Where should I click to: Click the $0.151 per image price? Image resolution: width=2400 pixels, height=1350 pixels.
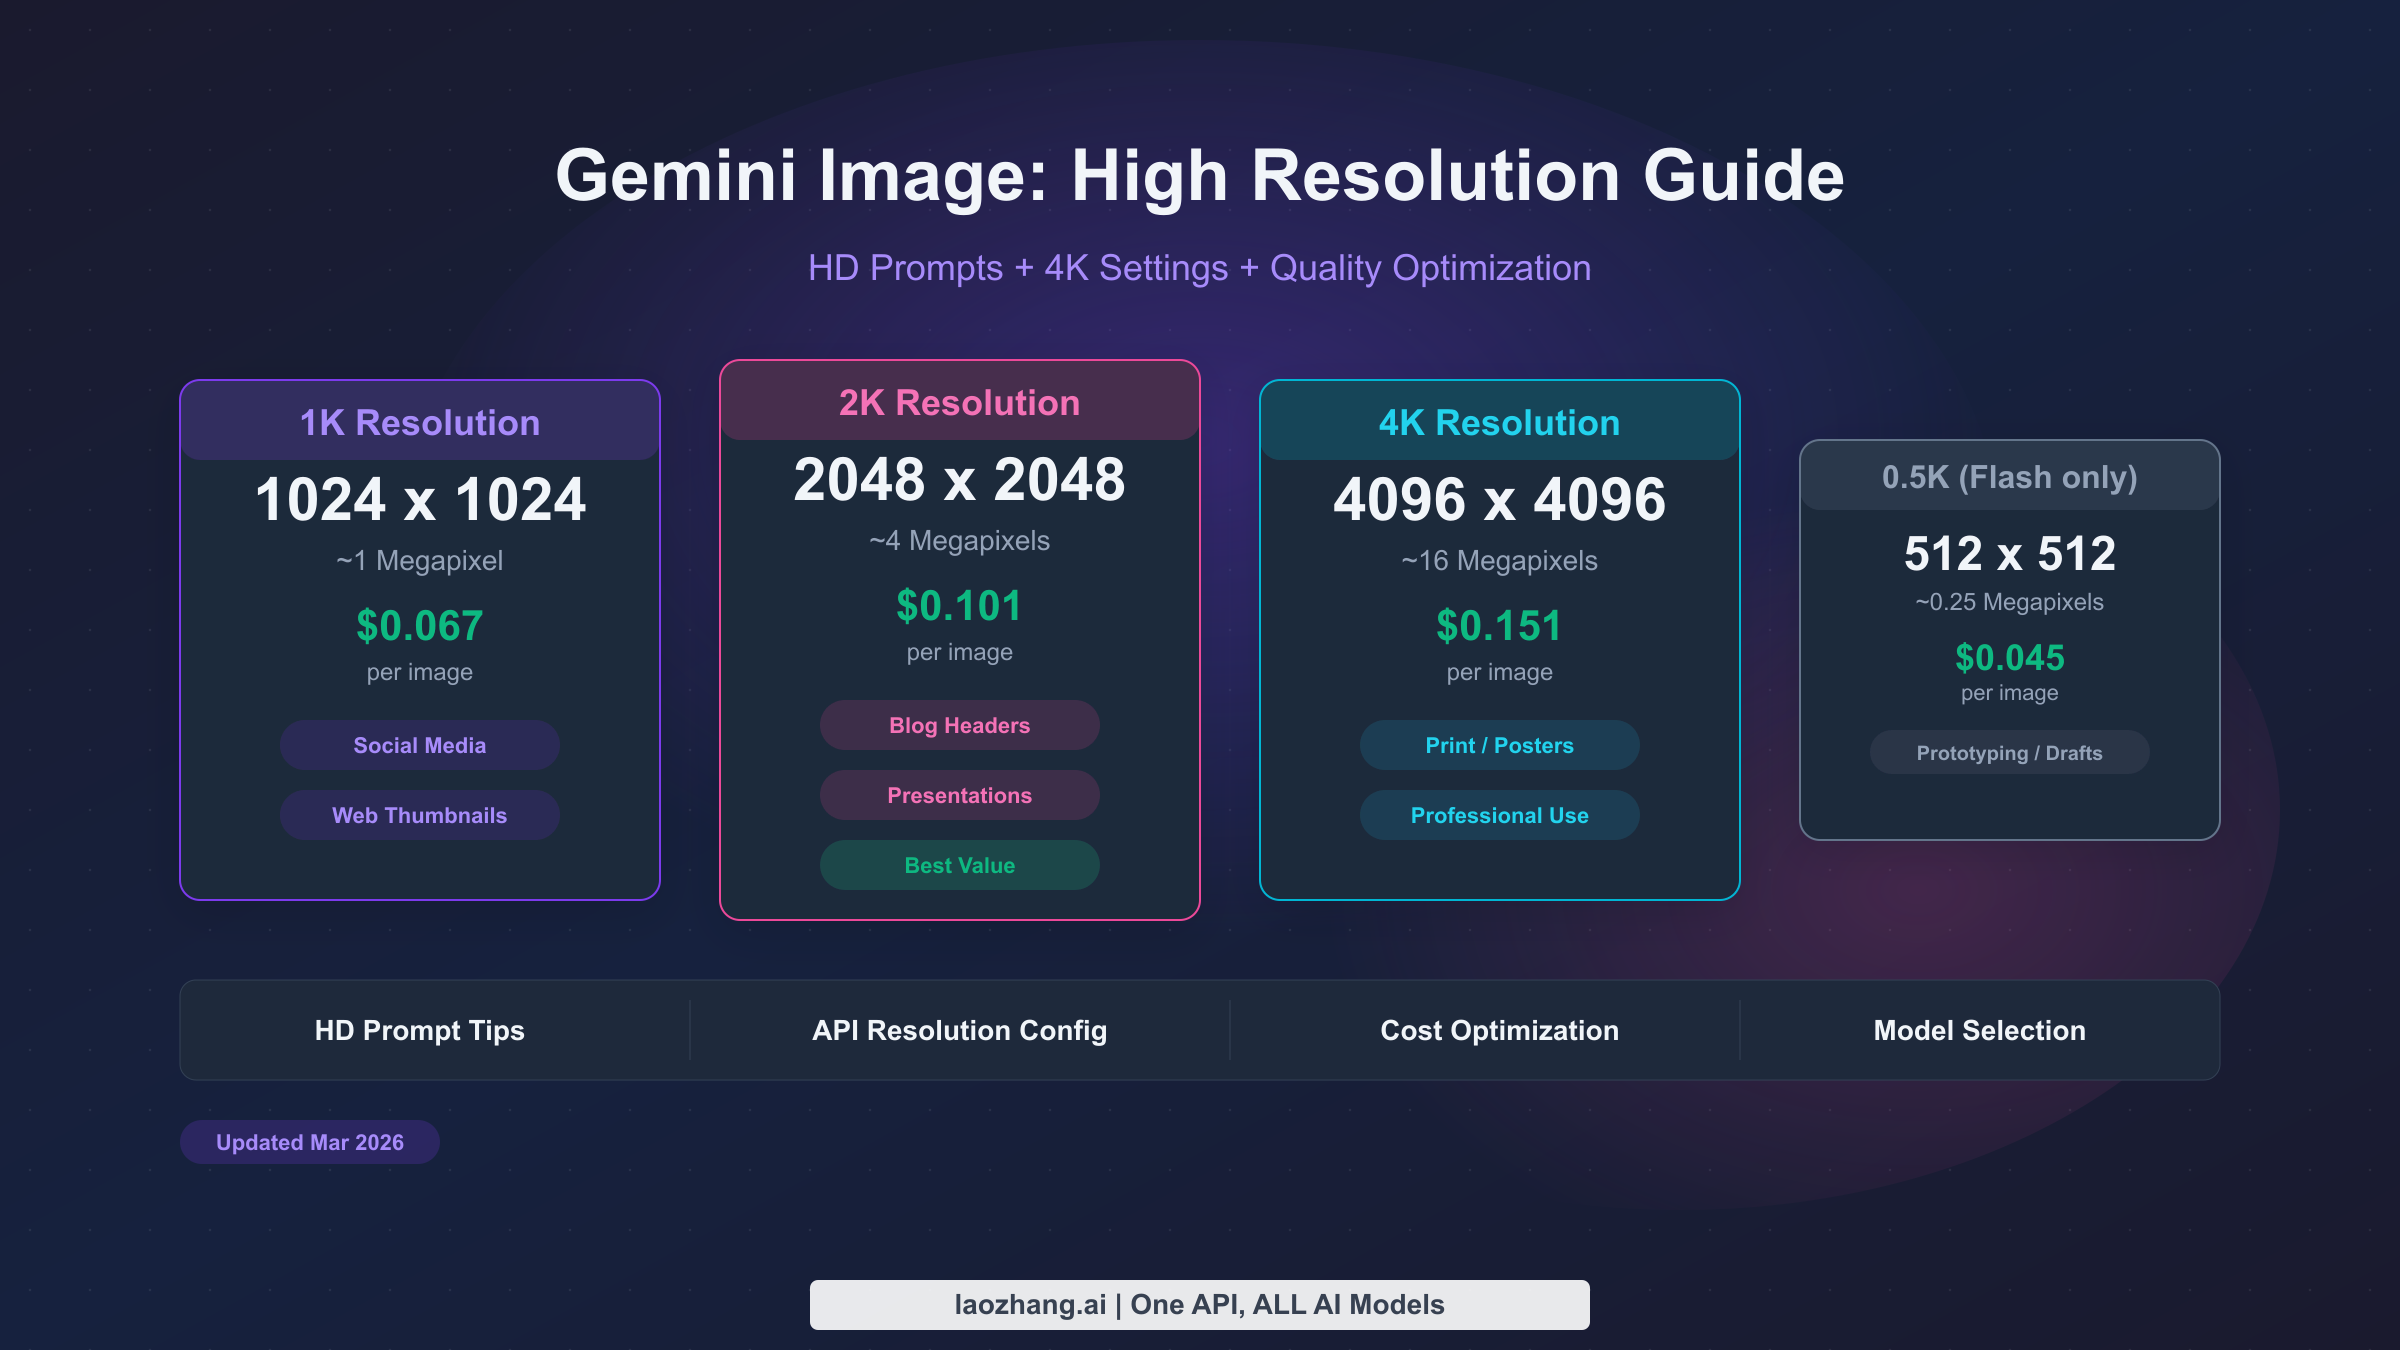pyautogui.click(x=1499, y=627)
